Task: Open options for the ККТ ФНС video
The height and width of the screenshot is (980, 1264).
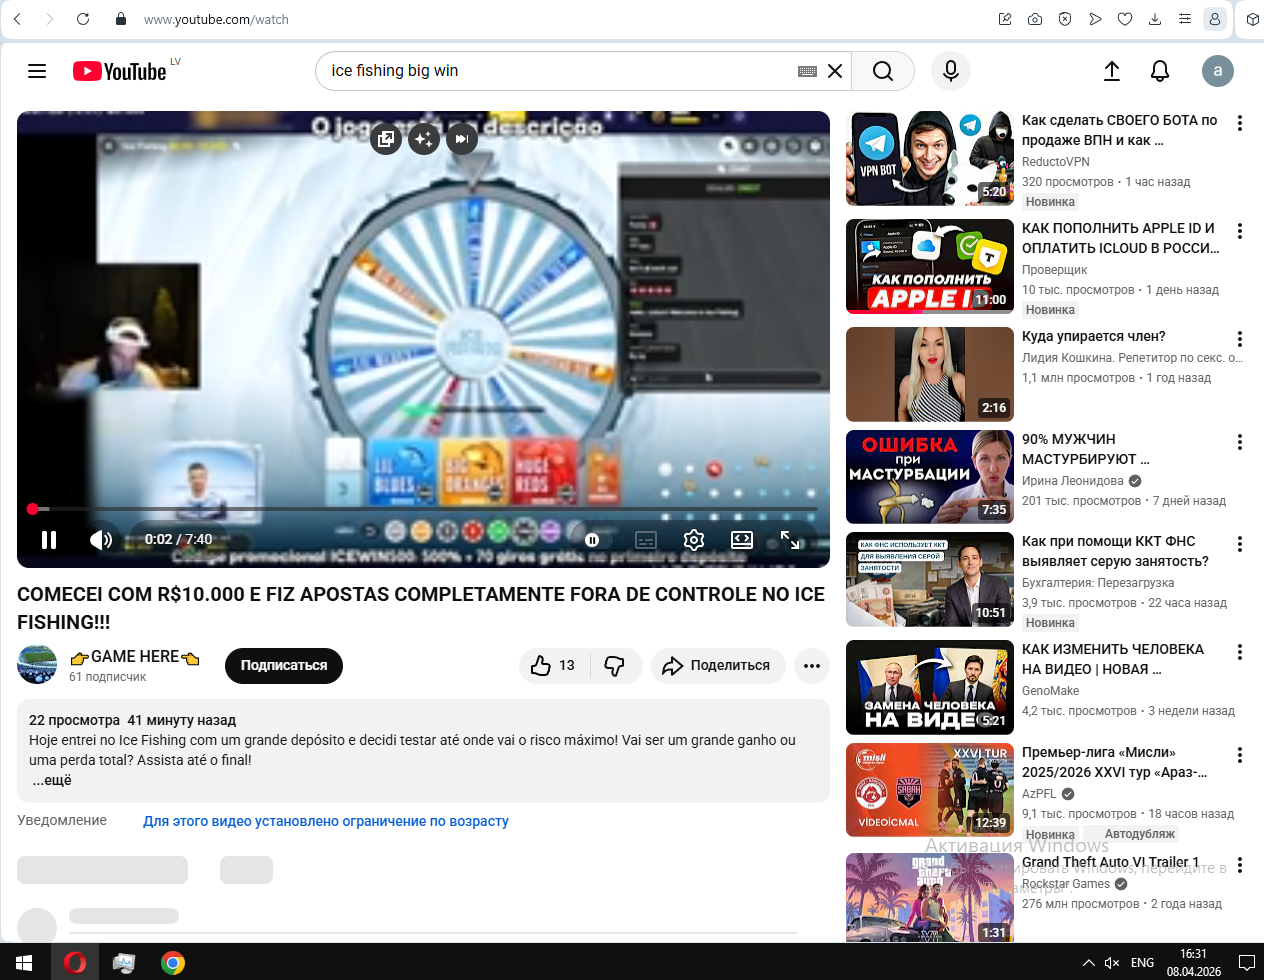Action: [1240, 544]
